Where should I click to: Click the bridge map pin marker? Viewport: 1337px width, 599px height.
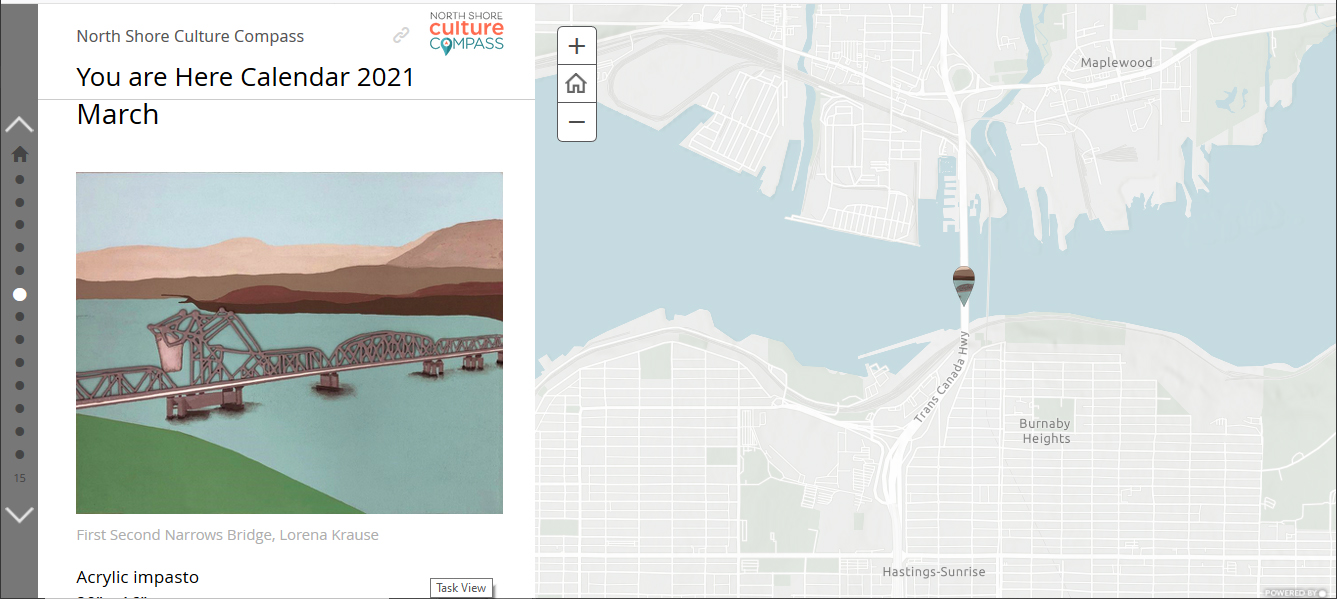pyautogui.click(x=963, y=286)
